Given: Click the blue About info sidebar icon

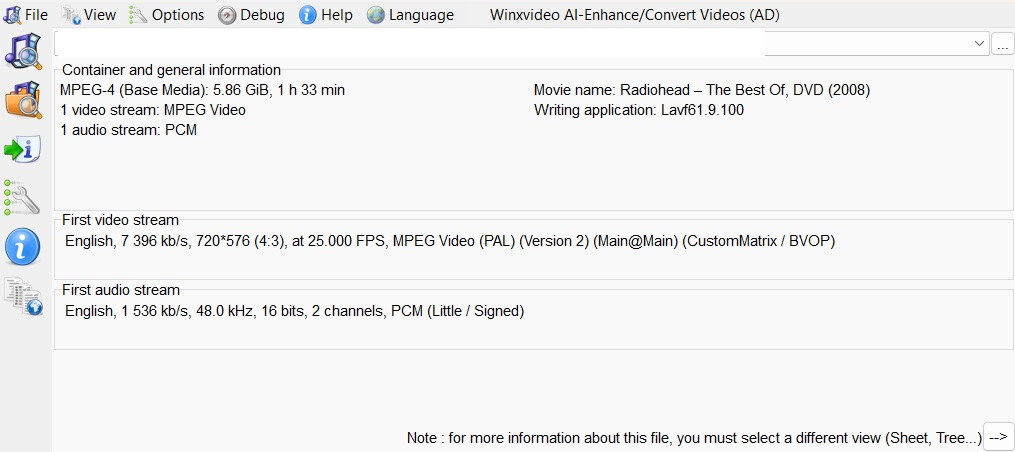Looking at the screenshot, I should 24,246.
